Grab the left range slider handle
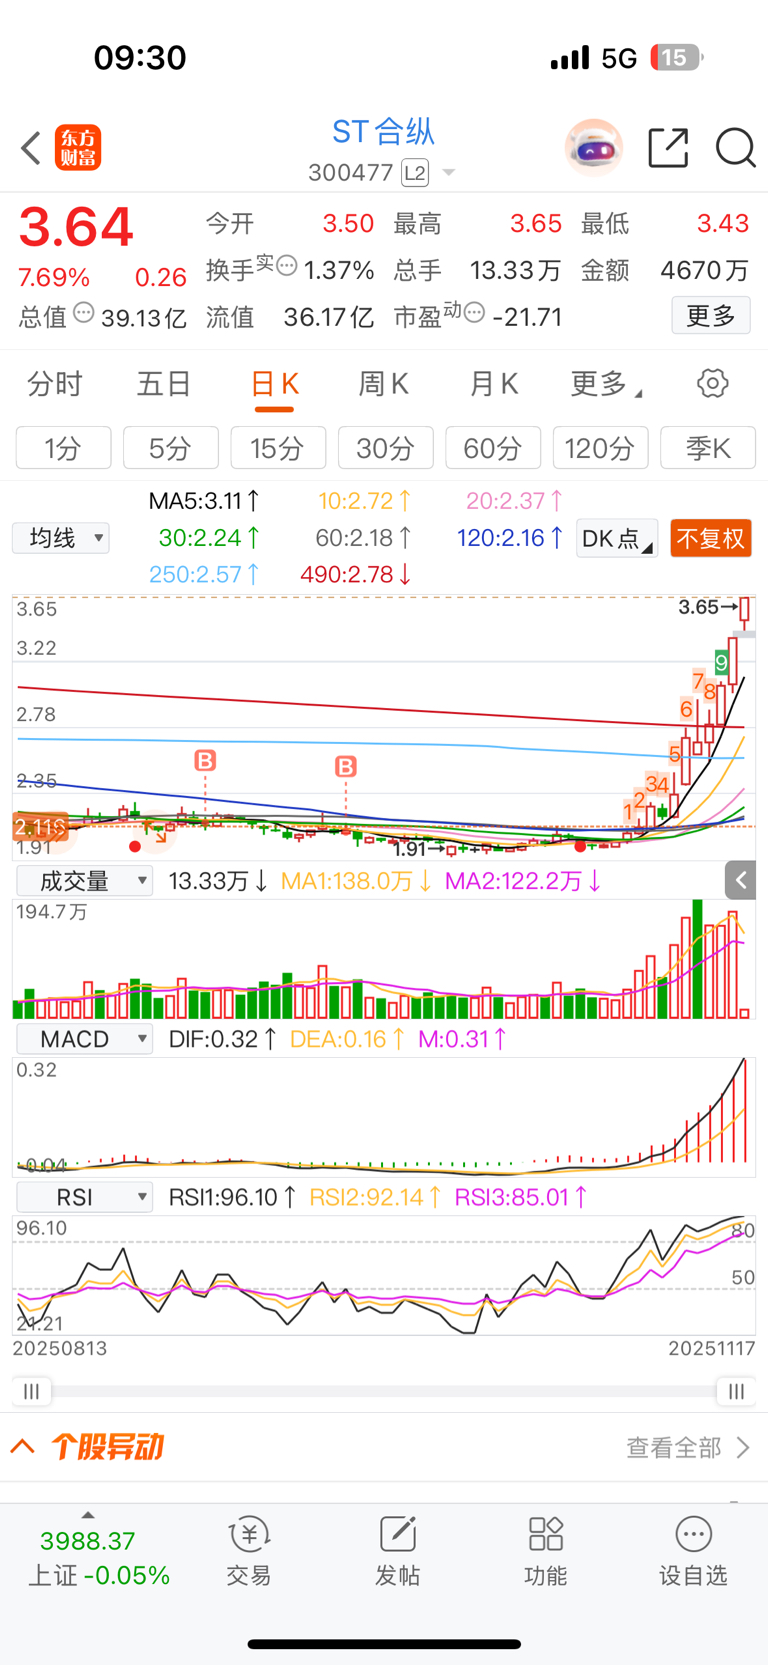 pyautogui.click(x=31, y=1391)
